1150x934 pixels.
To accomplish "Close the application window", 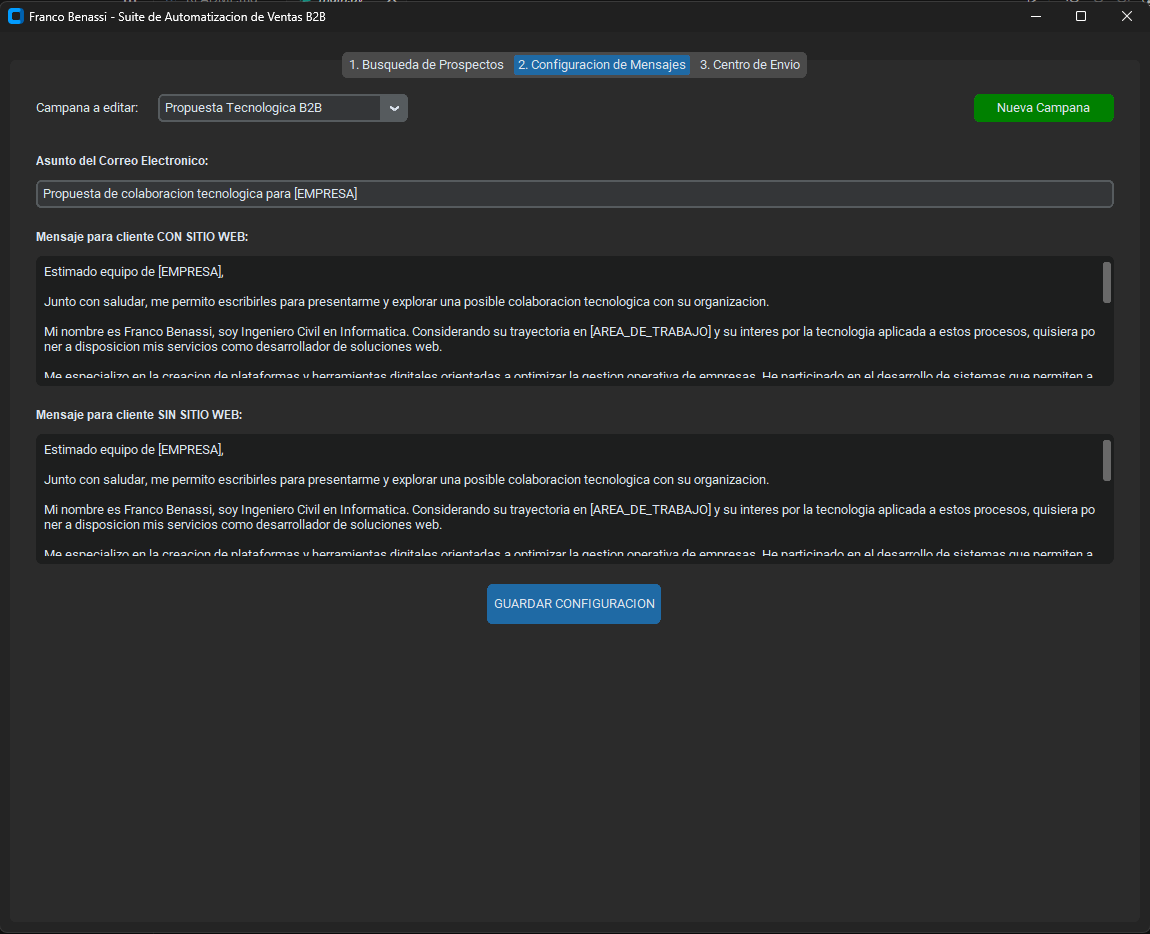I will click(1127, 16).
